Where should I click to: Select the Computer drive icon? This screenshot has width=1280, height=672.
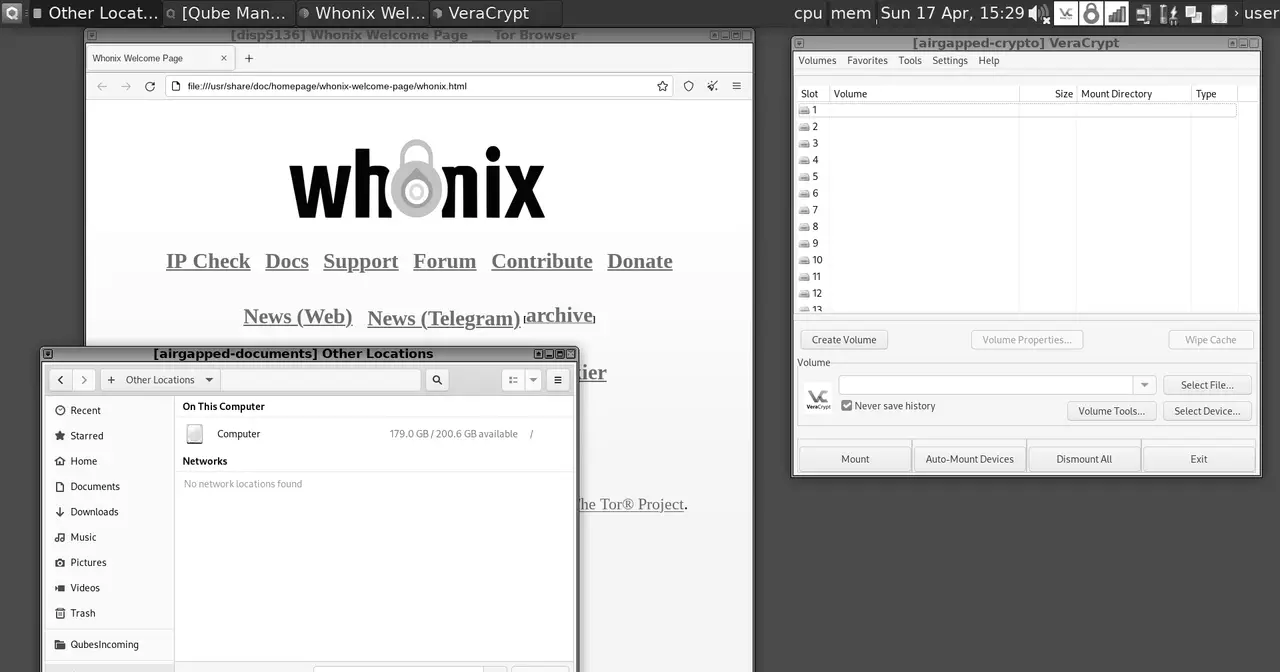tap(195, 434)
